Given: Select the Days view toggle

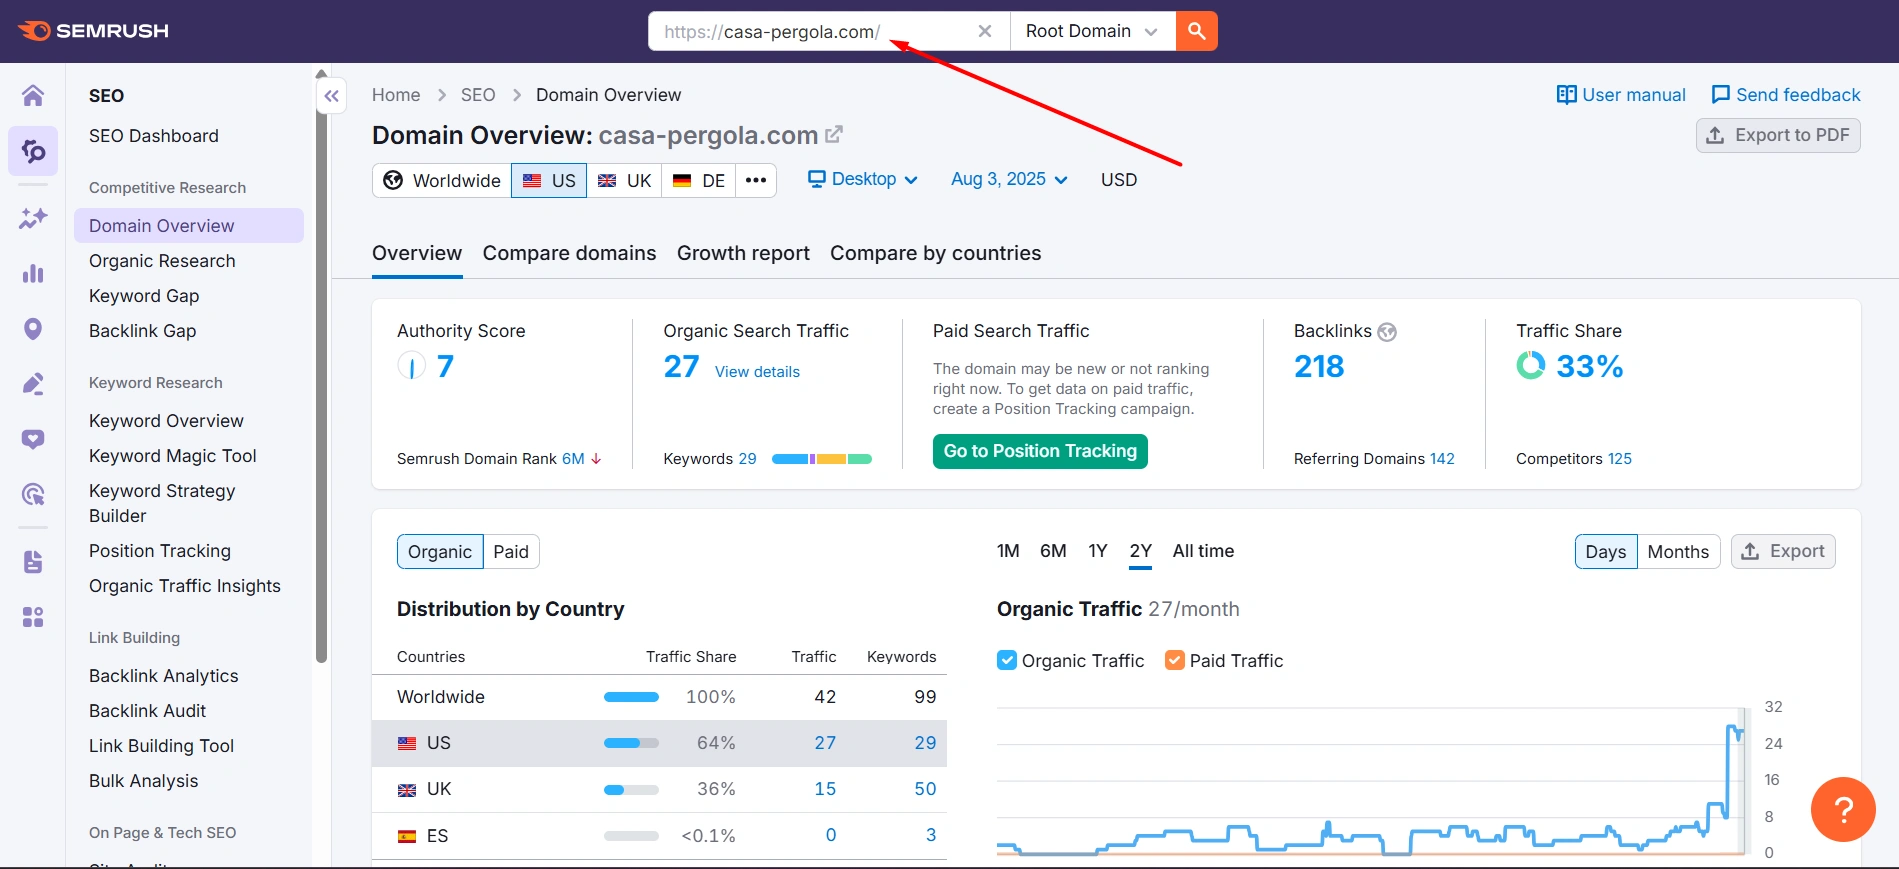Looking at the screenshot, I should 1606,552.
